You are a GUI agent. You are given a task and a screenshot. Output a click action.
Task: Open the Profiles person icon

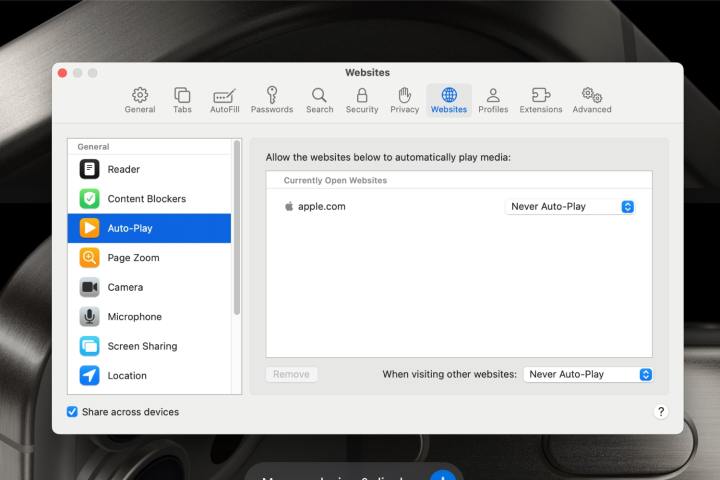tap(493, 95)
